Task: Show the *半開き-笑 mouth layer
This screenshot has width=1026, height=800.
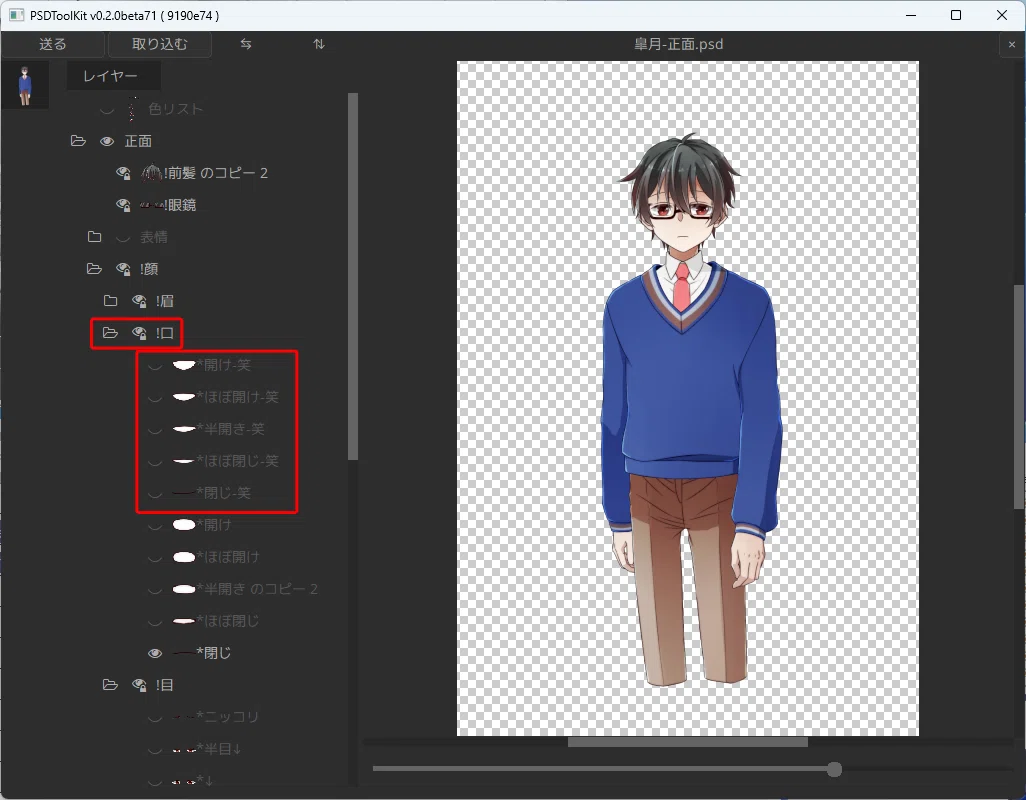Action: click(154, 430)
